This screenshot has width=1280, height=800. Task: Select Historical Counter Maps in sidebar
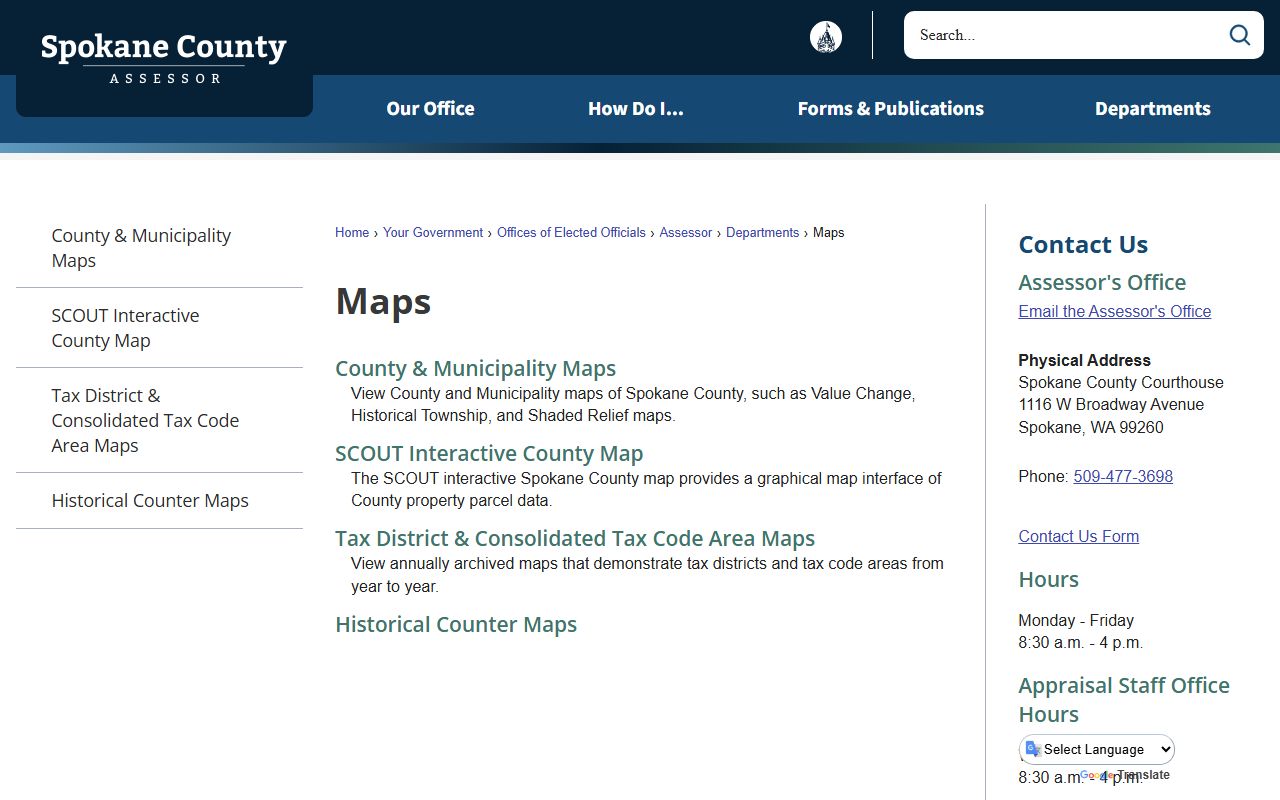point(159,501)
